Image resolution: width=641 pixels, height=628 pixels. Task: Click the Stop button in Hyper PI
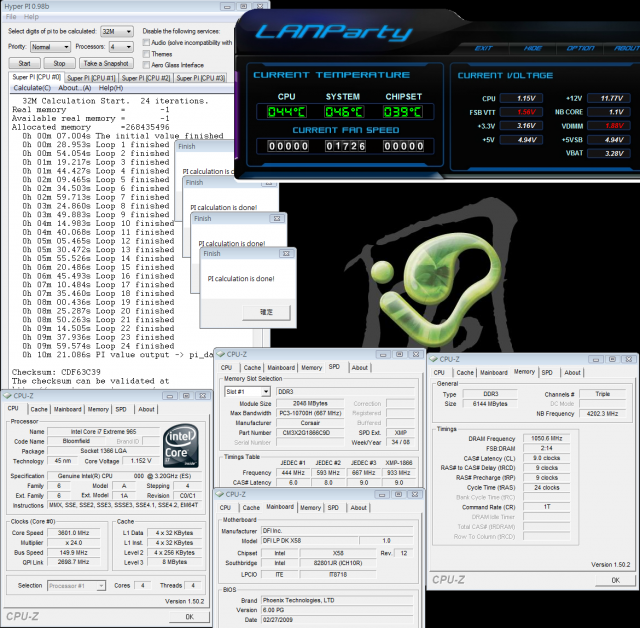(x=59, y=63)
